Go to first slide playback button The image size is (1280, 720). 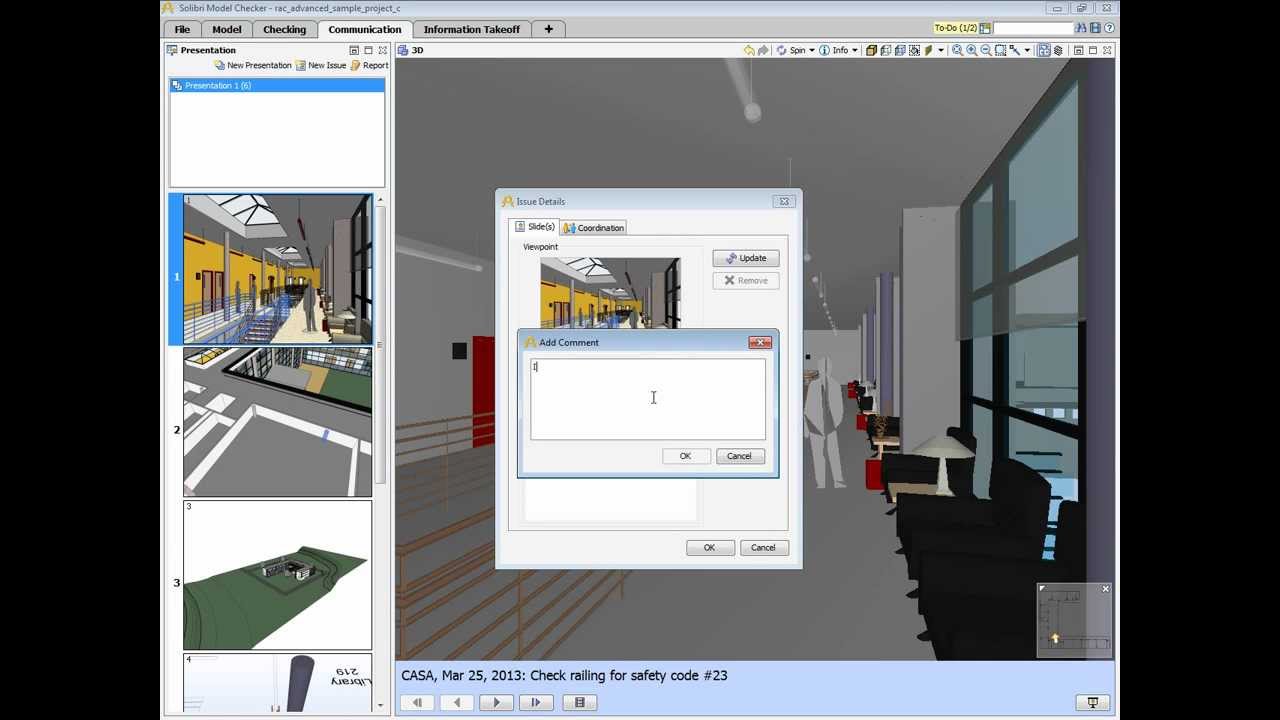click(417, 703)
